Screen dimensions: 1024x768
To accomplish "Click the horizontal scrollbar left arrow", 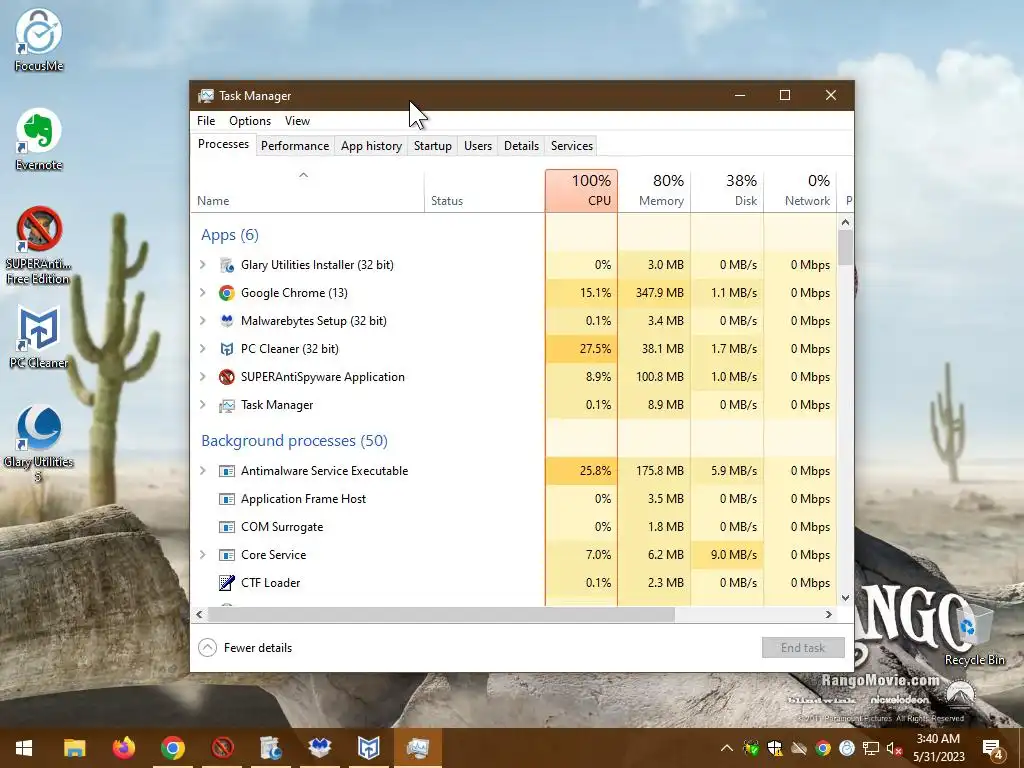I will (x=200, y=615).
